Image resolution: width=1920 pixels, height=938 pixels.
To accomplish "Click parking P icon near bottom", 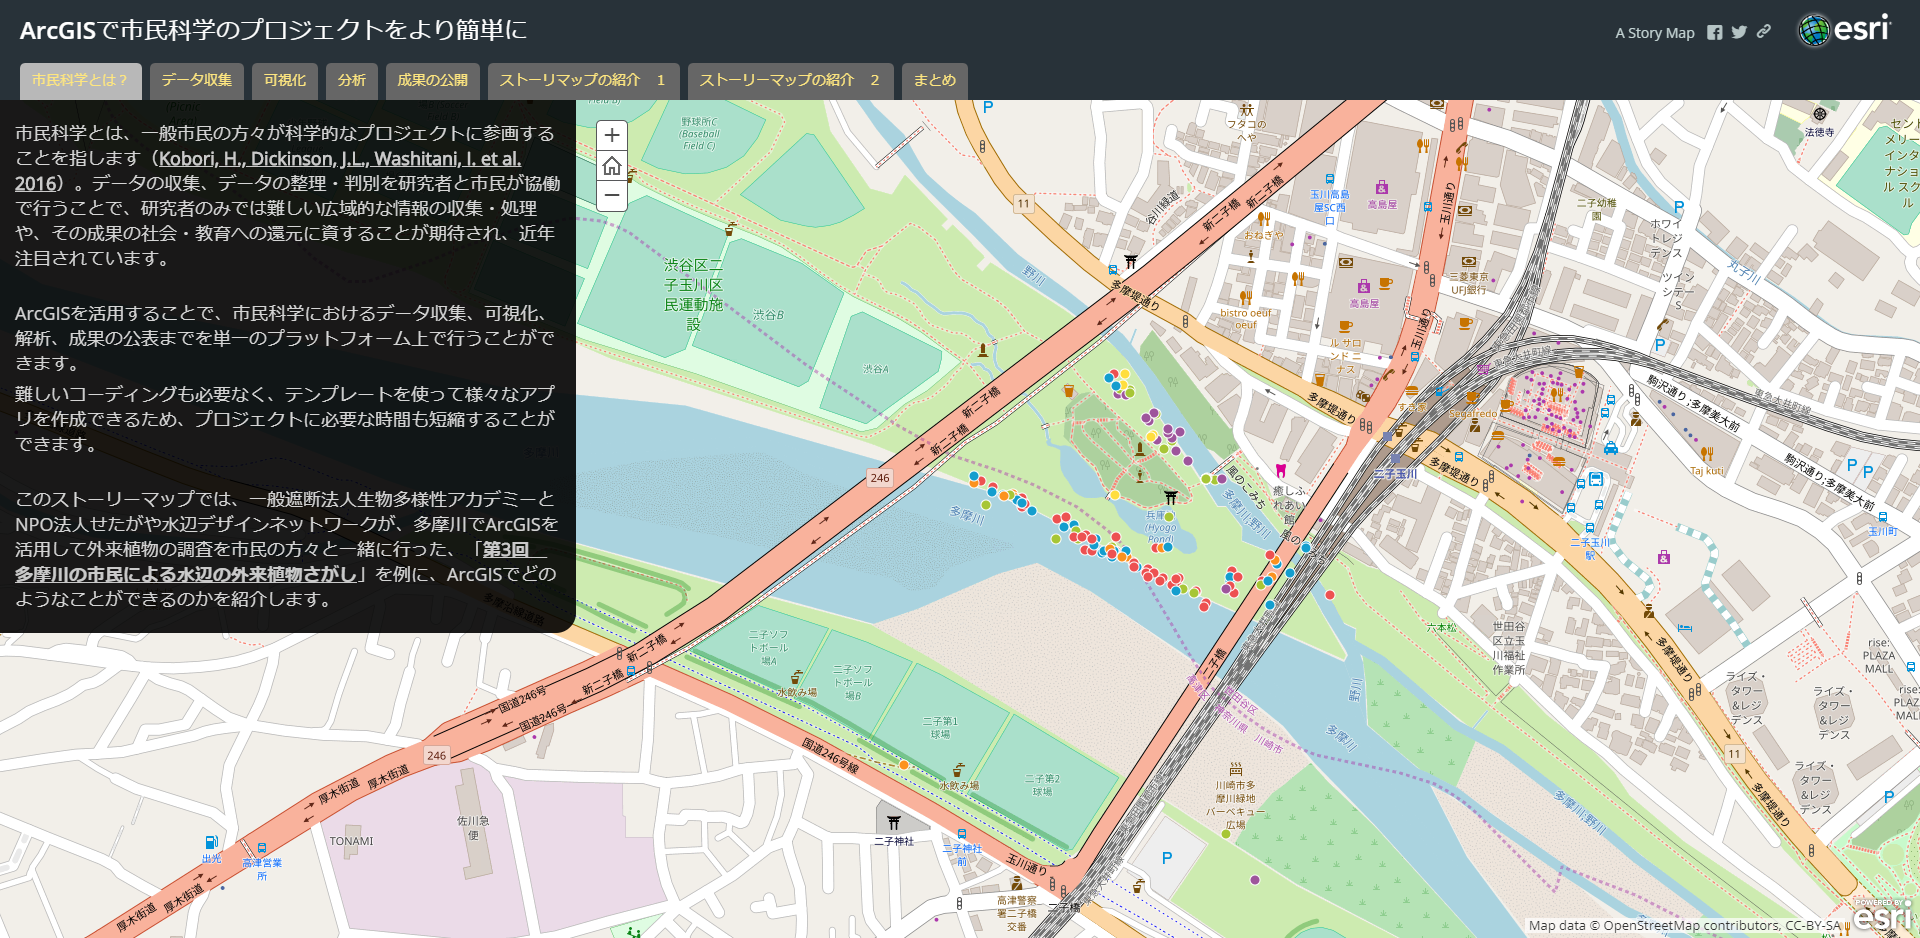I will click(x=1167, y=858).
